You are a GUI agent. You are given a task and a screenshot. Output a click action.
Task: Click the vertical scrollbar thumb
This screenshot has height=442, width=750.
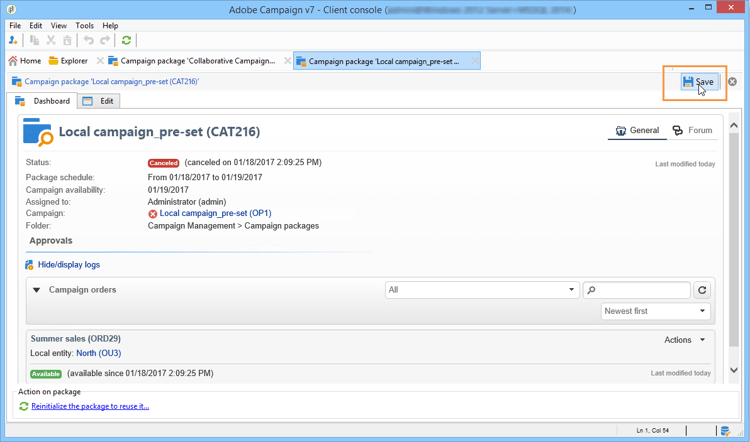(x=734, y=241)
